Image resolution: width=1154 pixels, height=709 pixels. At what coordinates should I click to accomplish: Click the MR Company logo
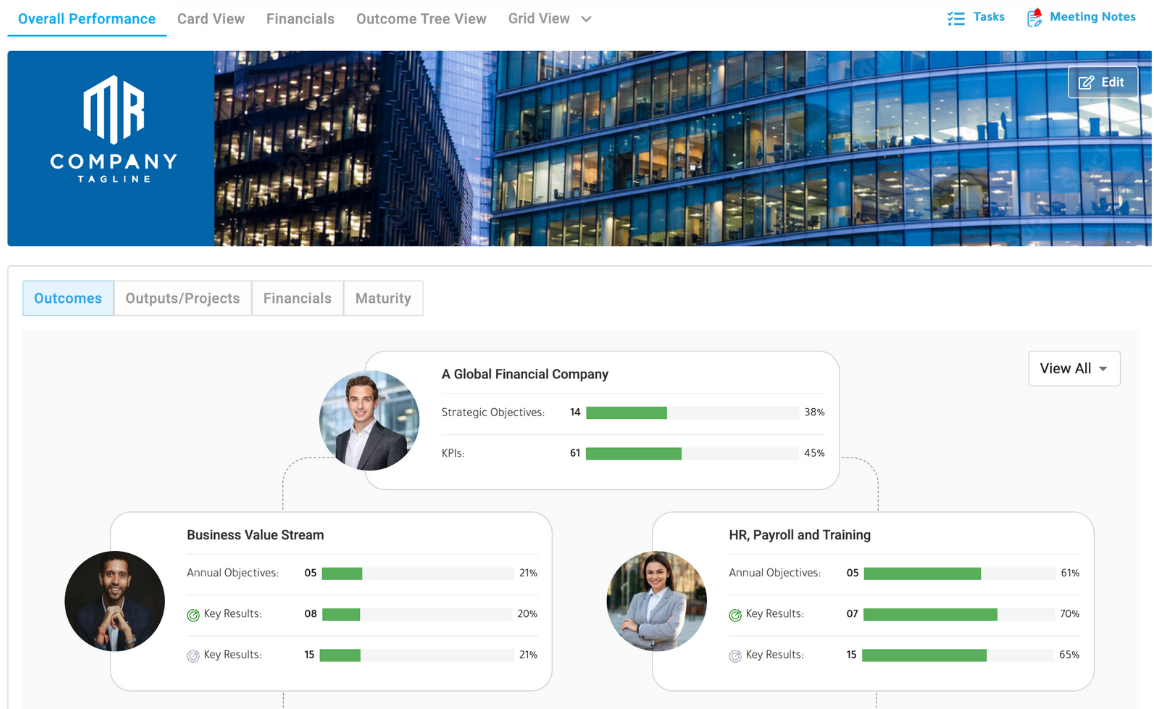pos(113,129)
